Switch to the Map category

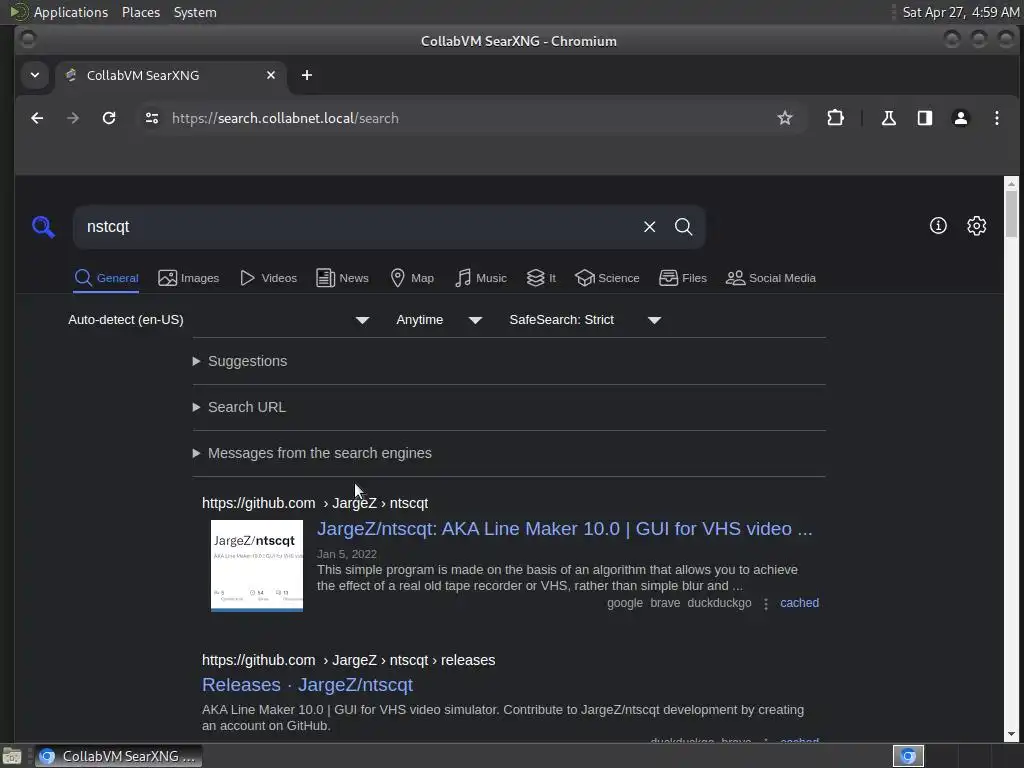tap(412, 278)
